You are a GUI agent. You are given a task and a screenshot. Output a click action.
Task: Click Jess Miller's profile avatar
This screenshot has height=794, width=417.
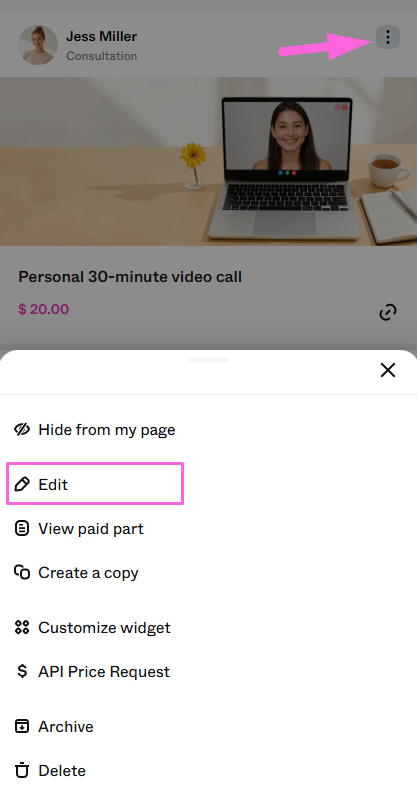38,45
